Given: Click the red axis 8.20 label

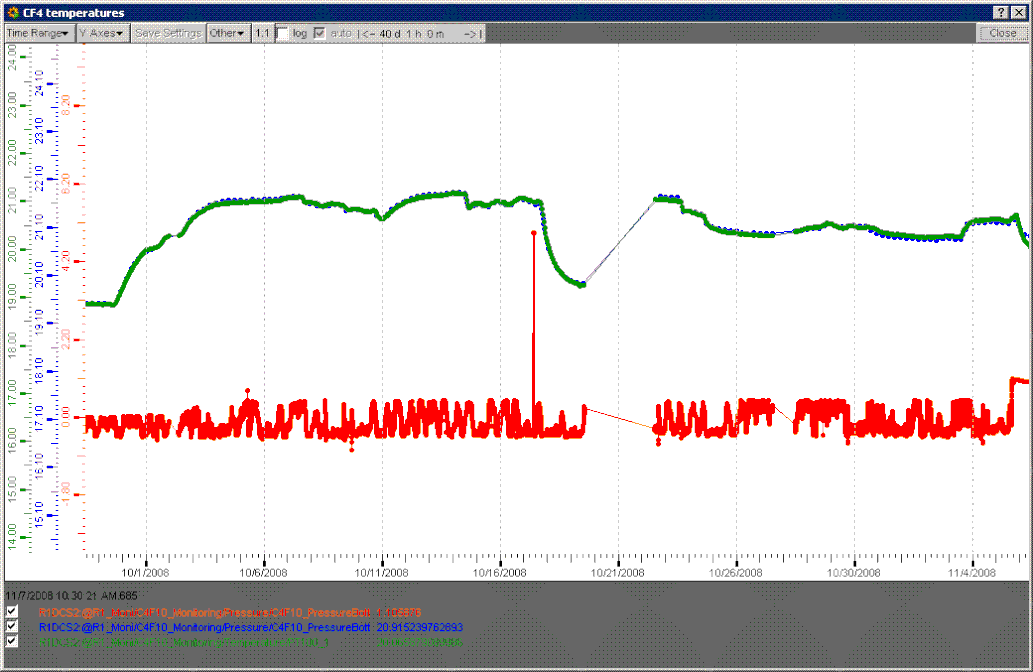Looking at the screenshot, I should (x=66, y=105).
